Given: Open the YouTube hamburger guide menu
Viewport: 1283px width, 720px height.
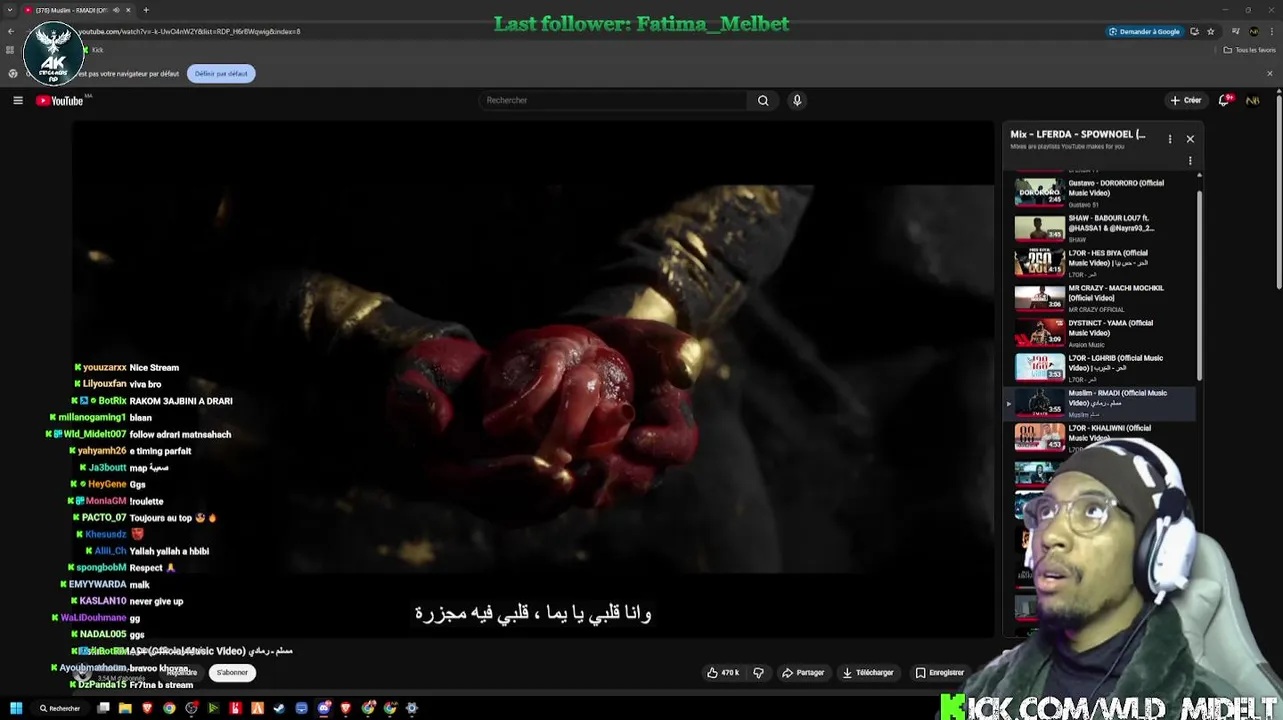Looking at the screenshot, I should 18,100.
